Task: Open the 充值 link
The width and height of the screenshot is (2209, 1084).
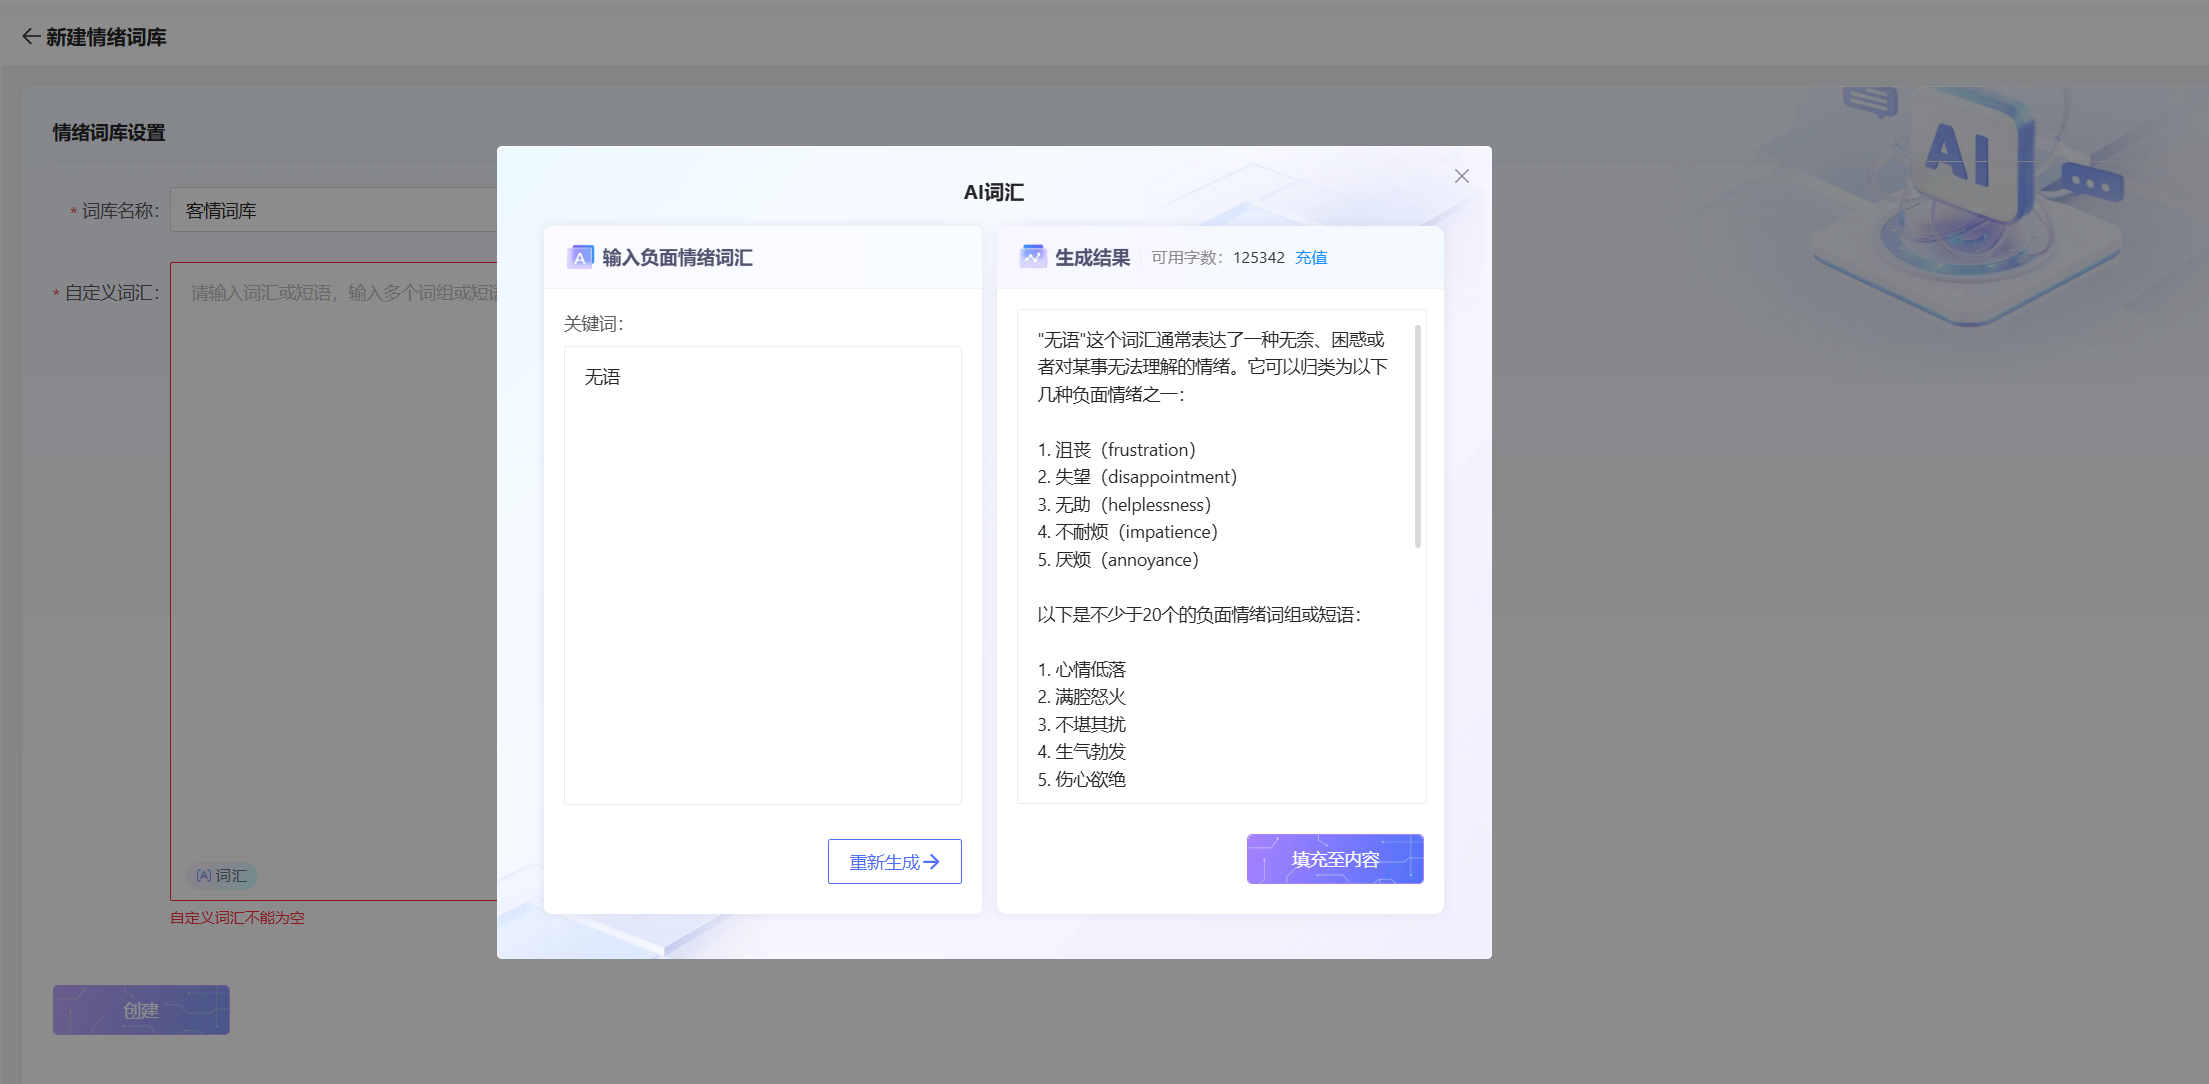Action: 1311,257
